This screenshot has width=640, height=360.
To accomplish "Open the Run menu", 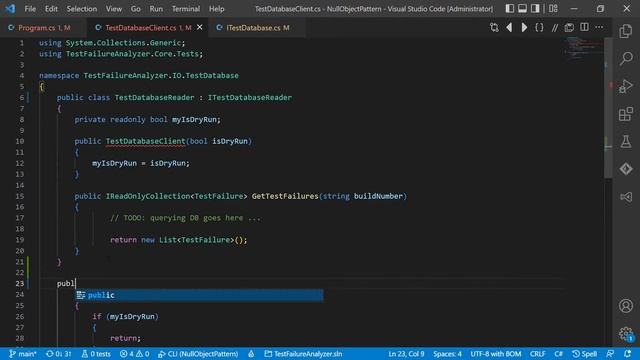I will click(x=156, y=9).
